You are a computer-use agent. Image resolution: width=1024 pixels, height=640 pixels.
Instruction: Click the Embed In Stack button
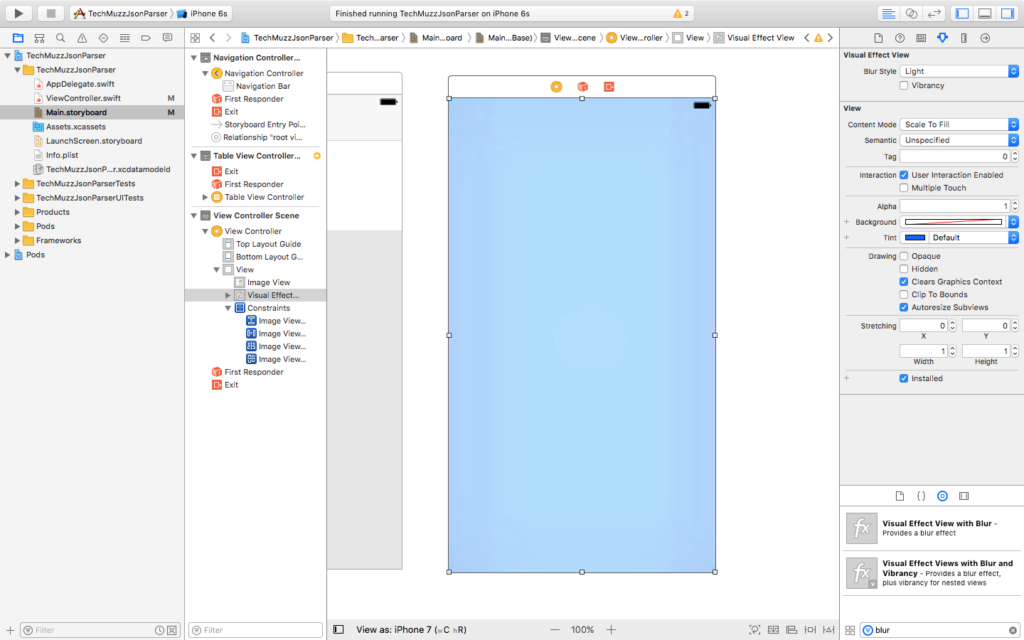coord(773,630)
